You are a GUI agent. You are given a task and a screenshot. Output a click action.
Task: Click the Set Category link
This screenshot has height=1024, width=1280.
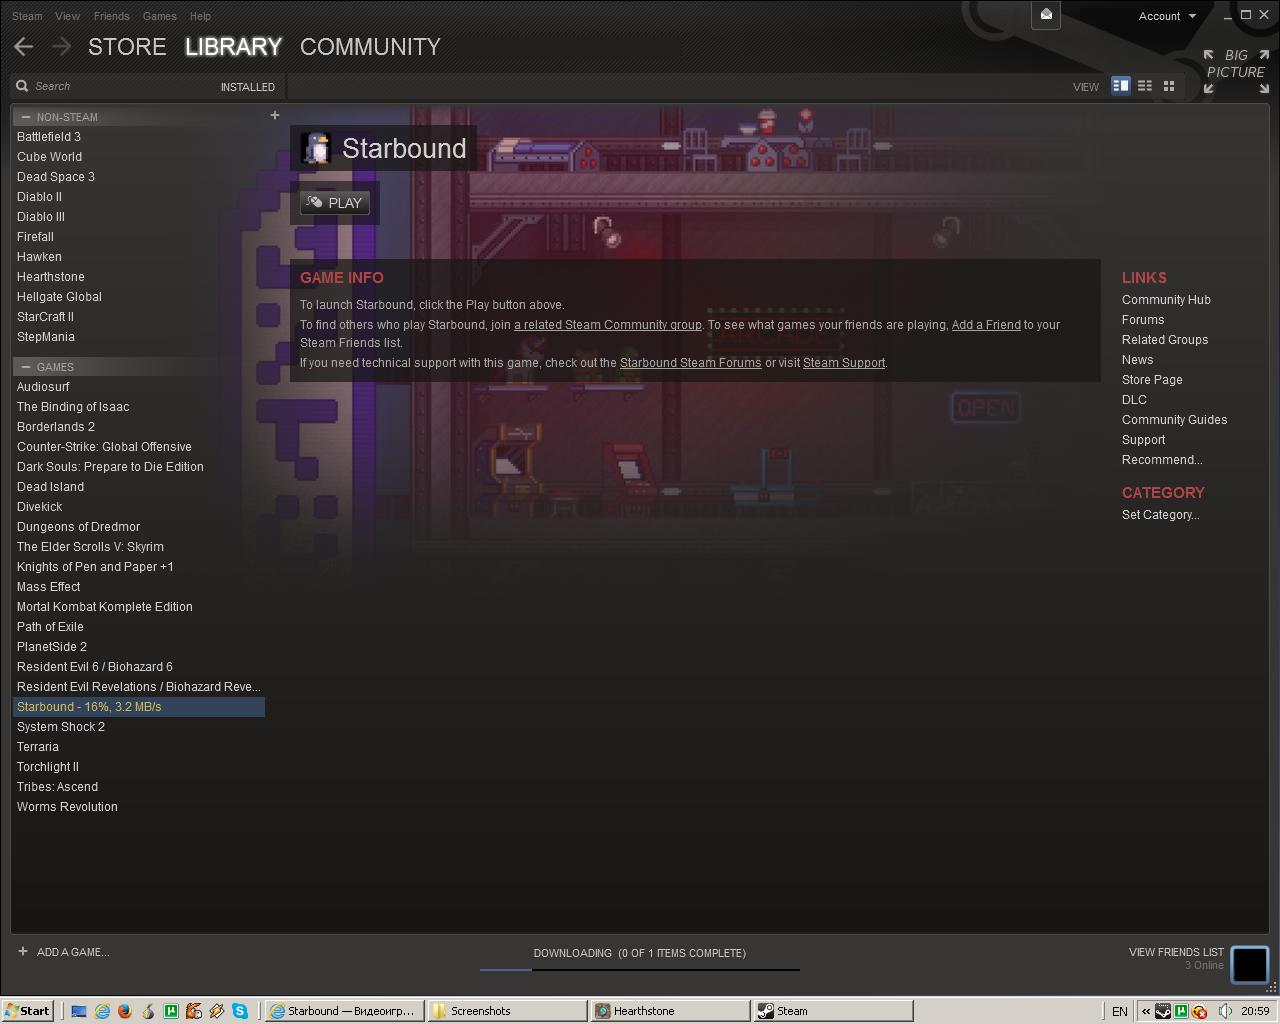point(1160,515)
